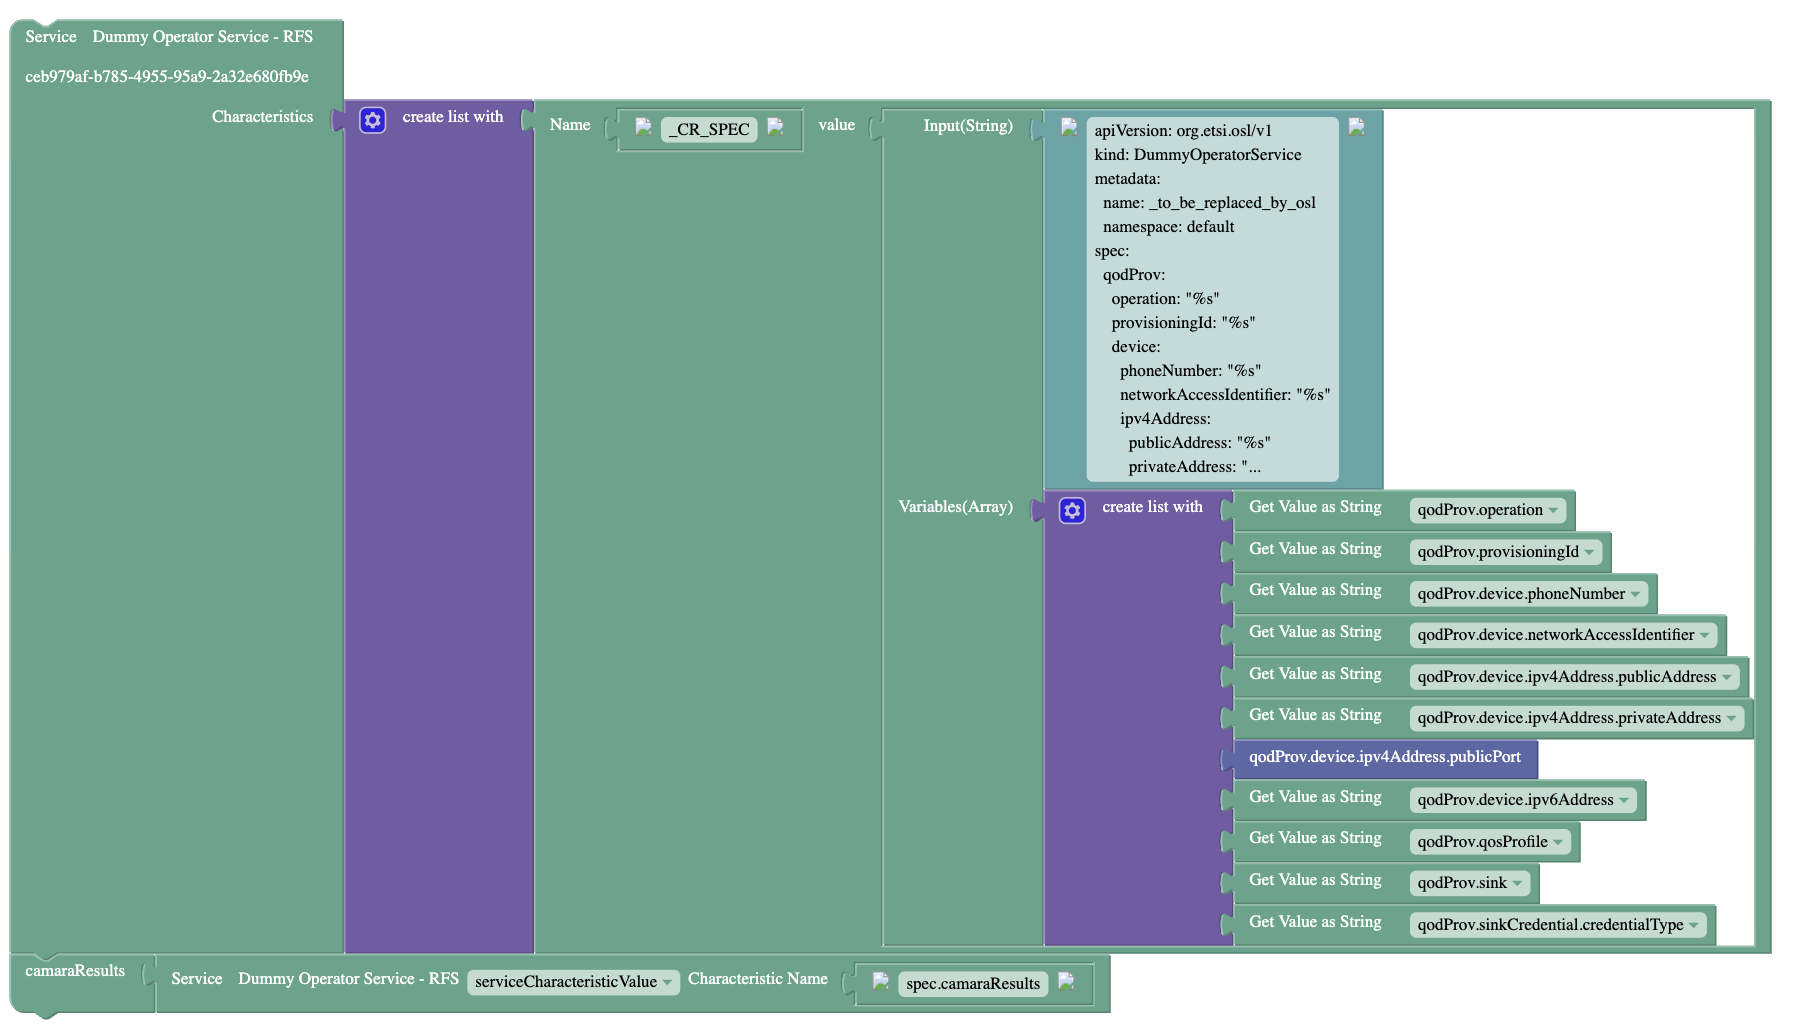Click the closing quote icon after _CR_SPEC
This screenshot has width=1794, height=1024.
[775, 127]
